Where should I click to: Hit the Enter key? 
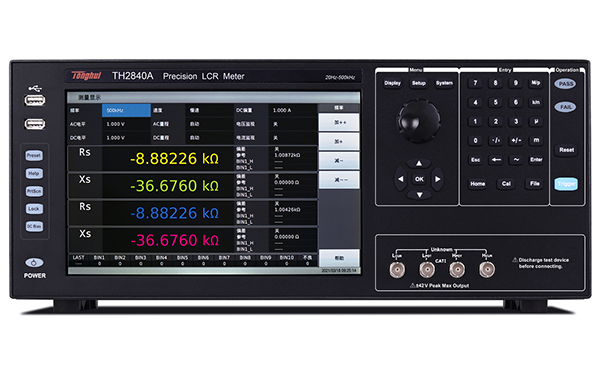coord(536,160)
